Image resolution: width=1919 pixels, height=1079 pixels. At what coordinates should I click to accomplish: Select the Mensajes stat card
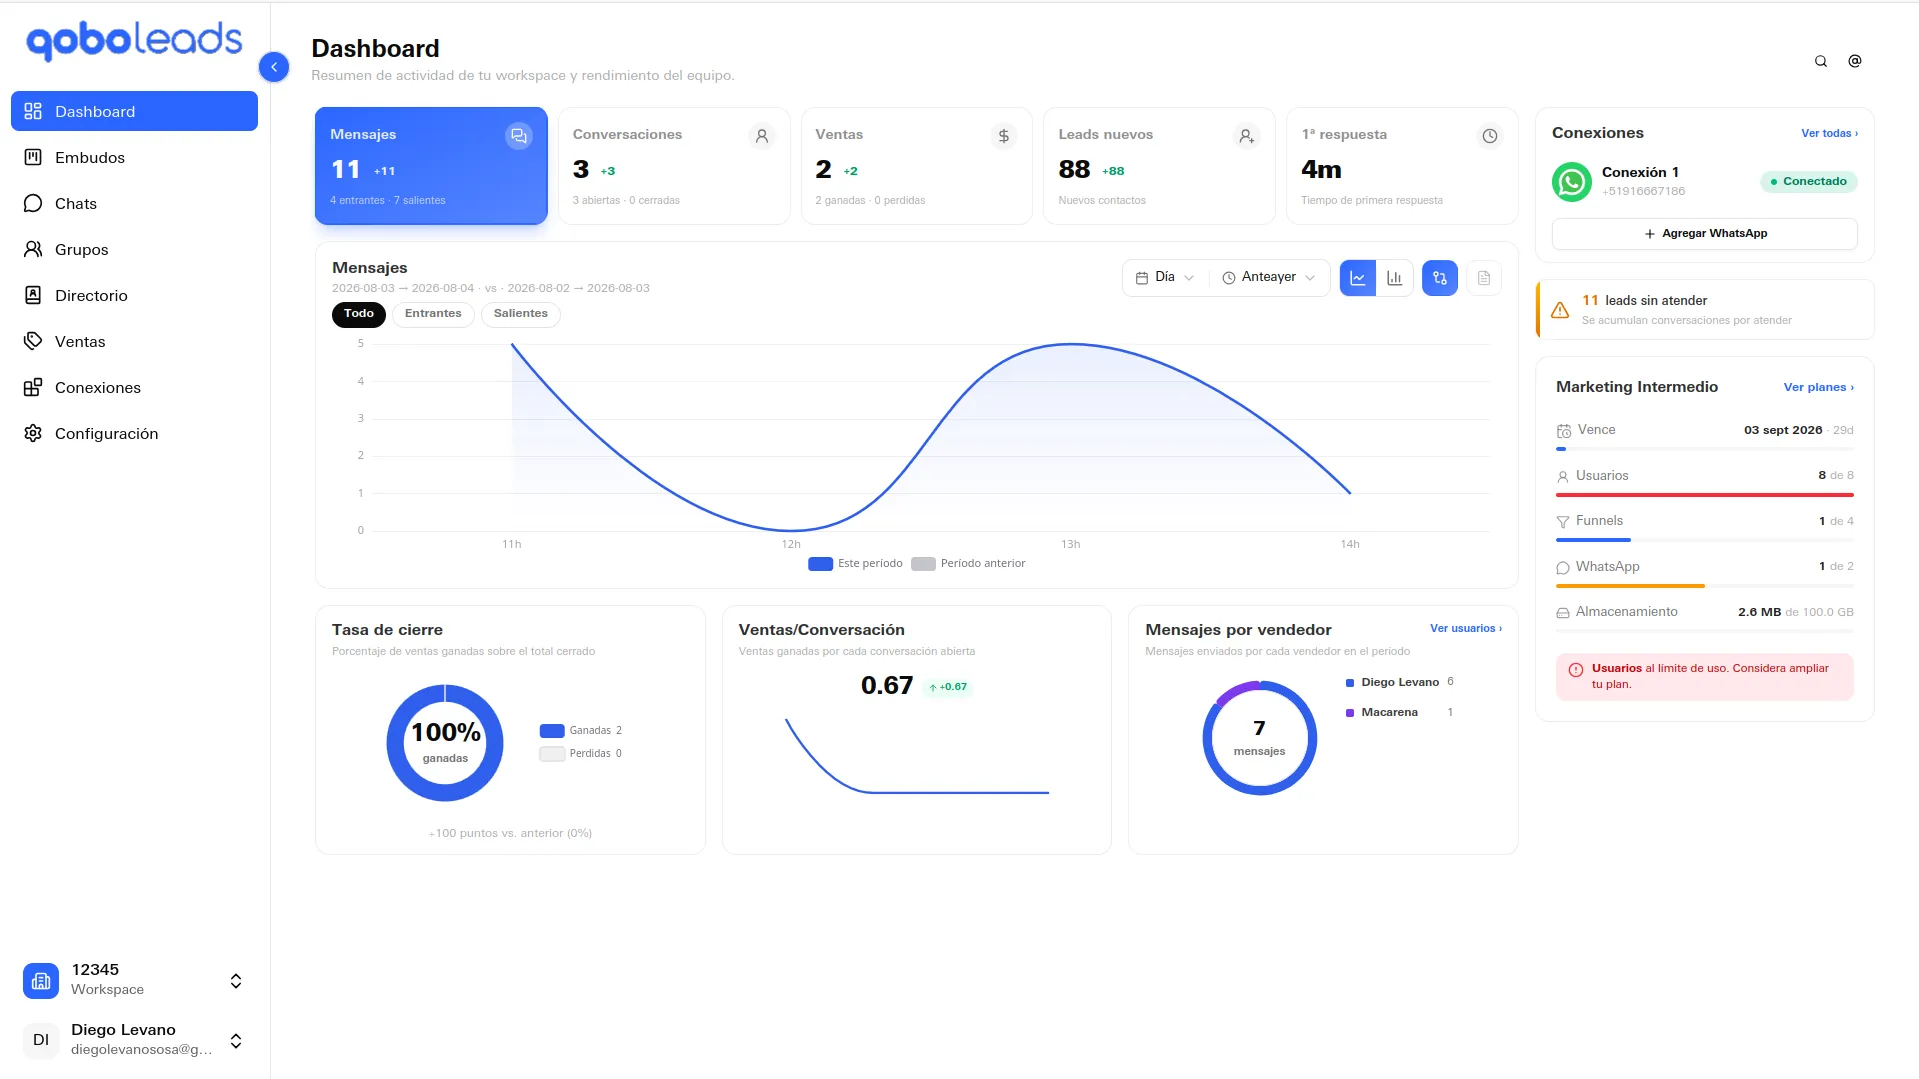click(x=431, y=166)
